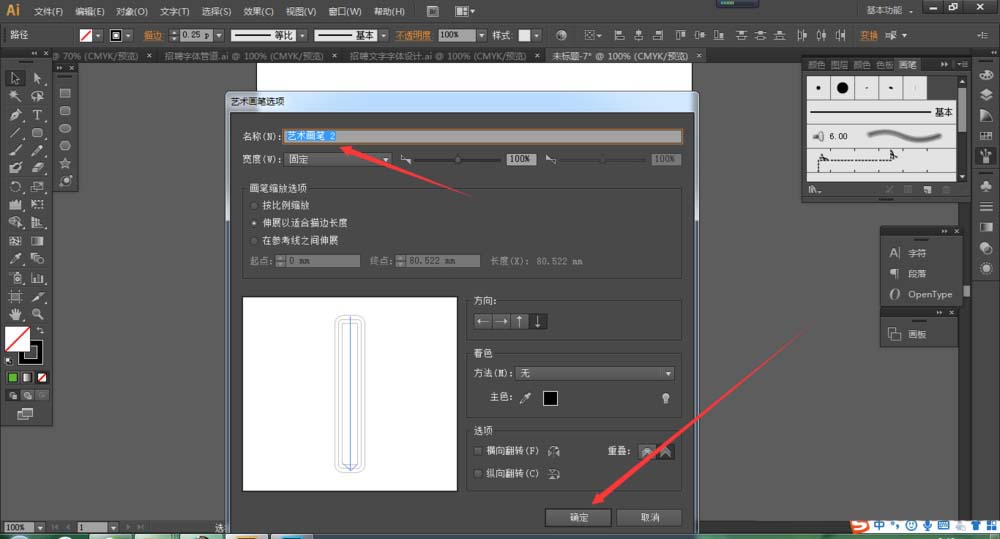Open the 方法 colorization method dropdown

[595, 373]
